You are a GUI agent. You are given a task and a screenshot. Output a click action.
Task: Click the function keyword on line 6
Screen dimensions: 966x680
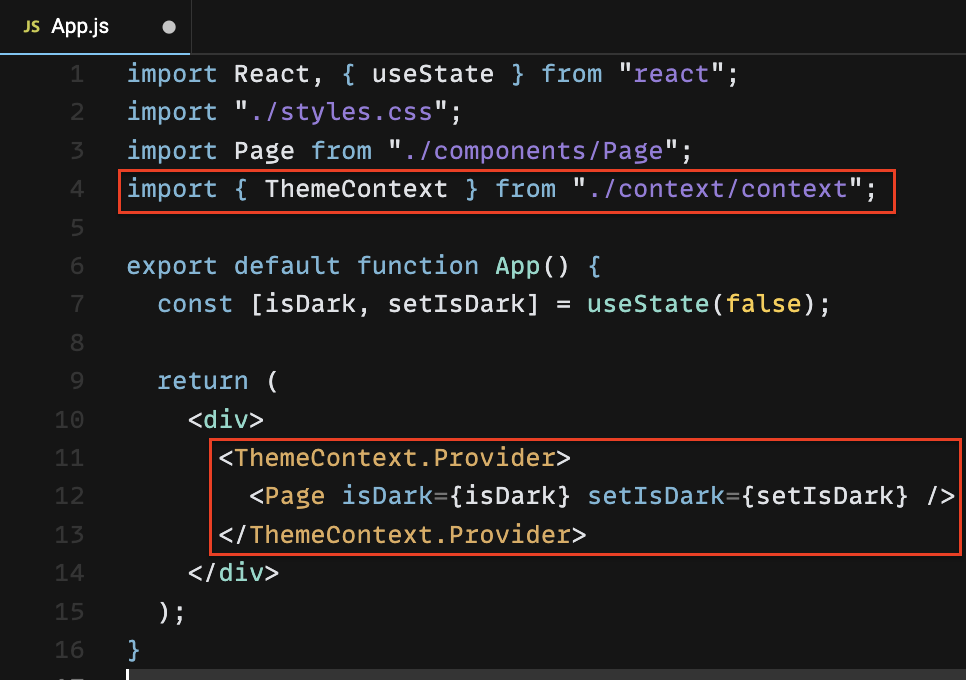pos(418,266)
